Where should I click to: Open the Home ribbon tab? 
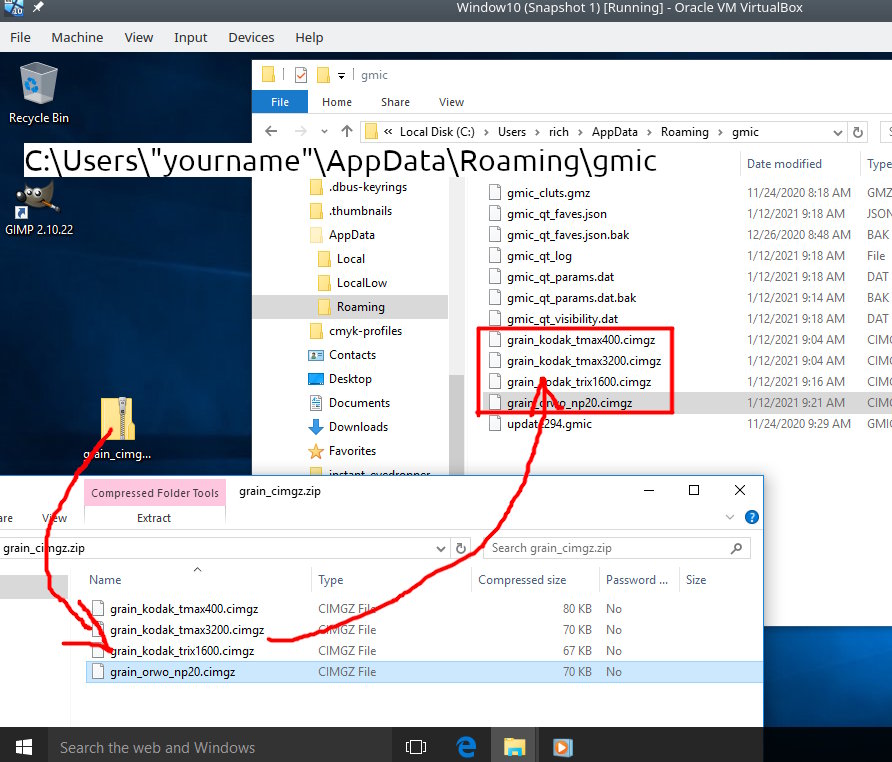pyautogui.click(x=337, y=102)
